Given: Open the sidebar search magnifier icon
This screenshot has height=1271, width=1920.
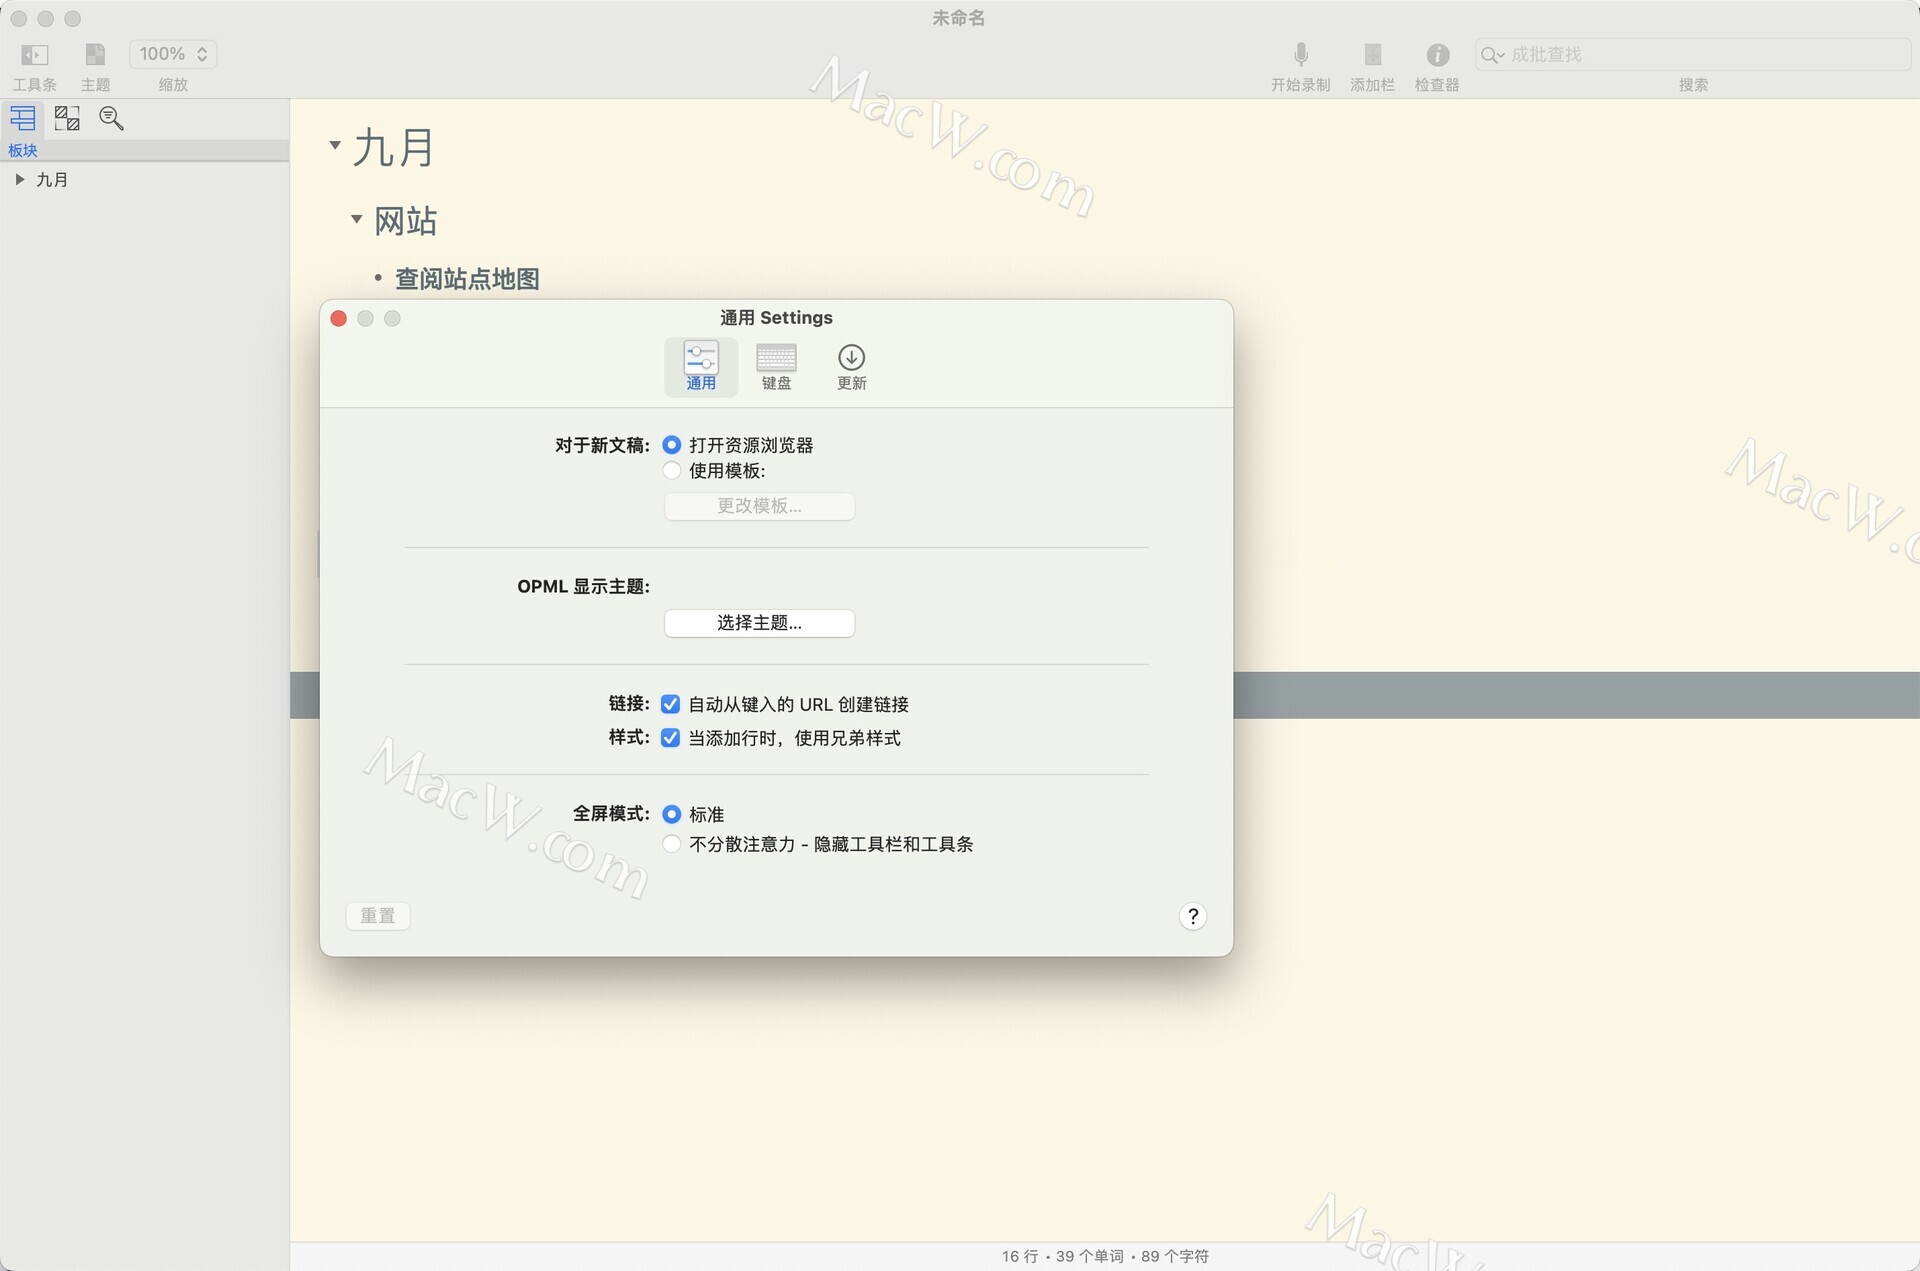Looking at the screenshot, I should point(111,118).
